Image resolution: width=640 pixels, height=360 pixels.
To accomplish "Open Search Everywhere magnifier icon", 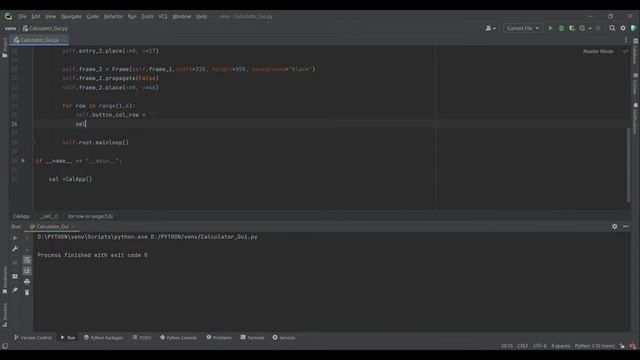I will coord(612,28).
